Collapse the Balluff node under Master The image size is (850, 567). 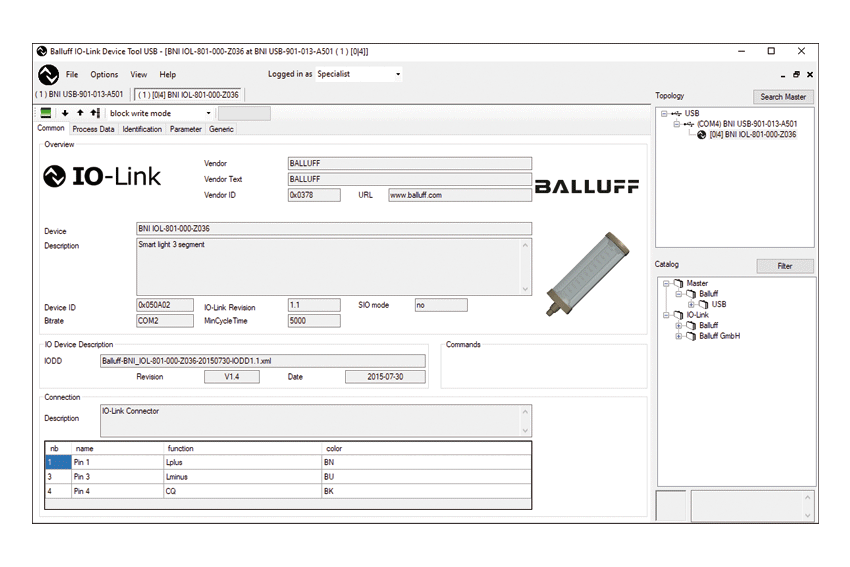[x=679, y=294]
